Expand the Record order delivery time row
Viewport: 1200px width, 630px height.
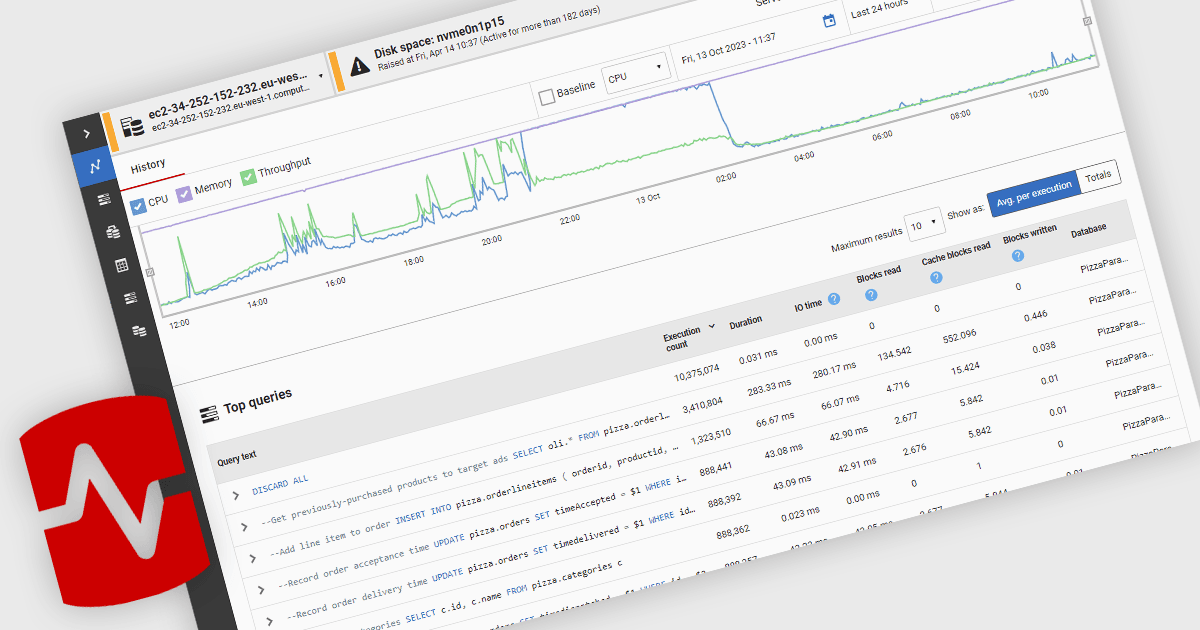(x=270, y=621)
